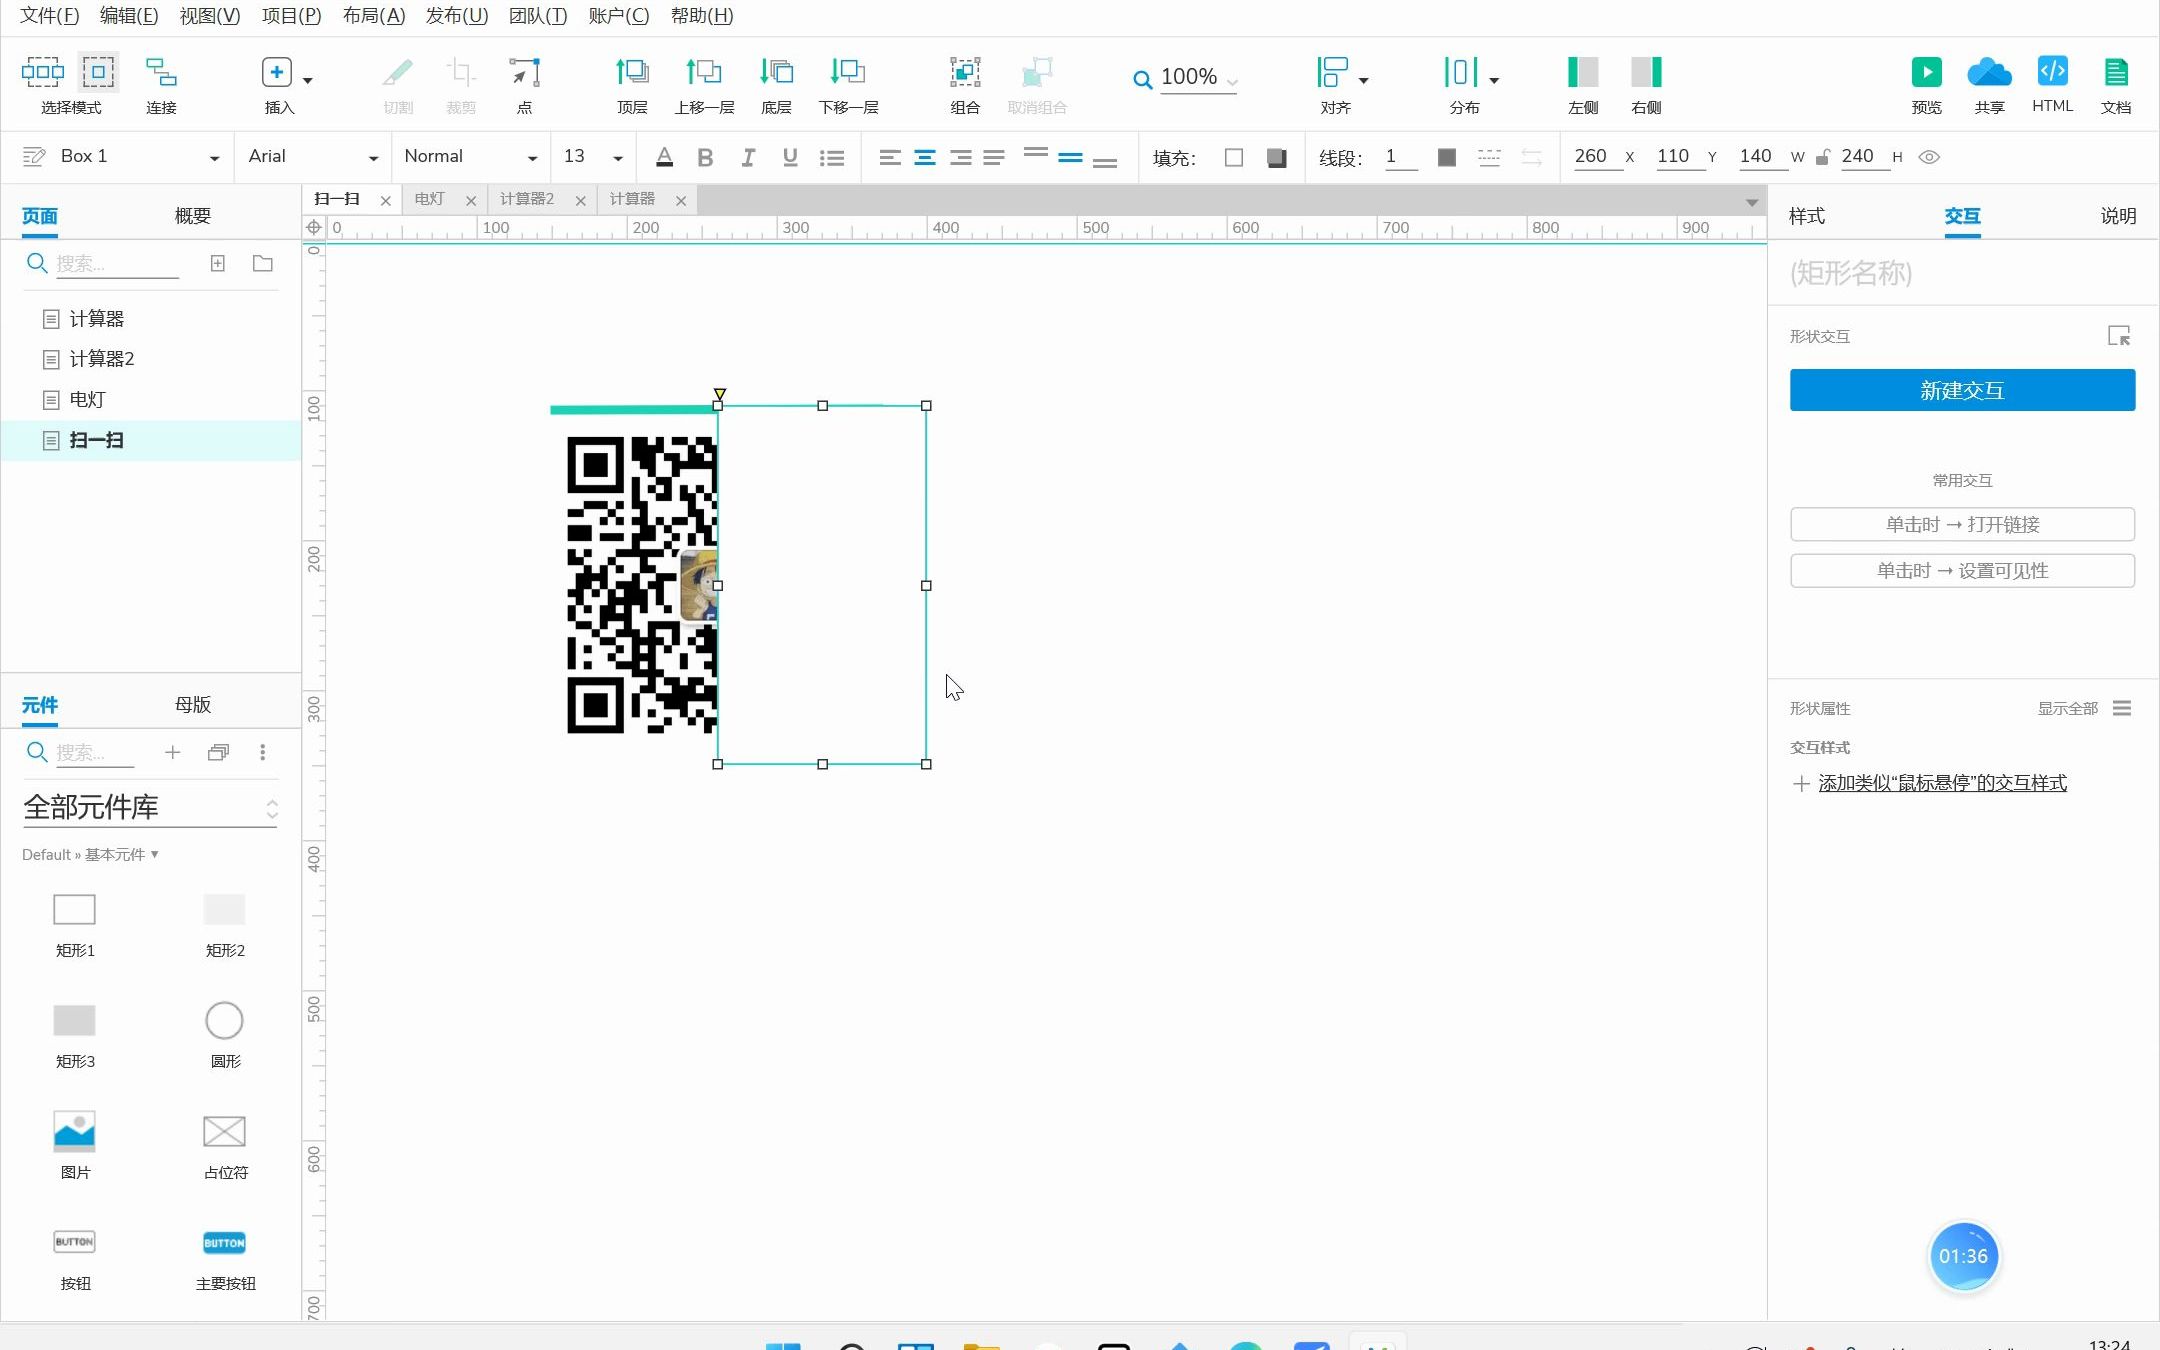Click the fill color swatch
This screenshot has width=2160, height=1350.
point(1235,156)
